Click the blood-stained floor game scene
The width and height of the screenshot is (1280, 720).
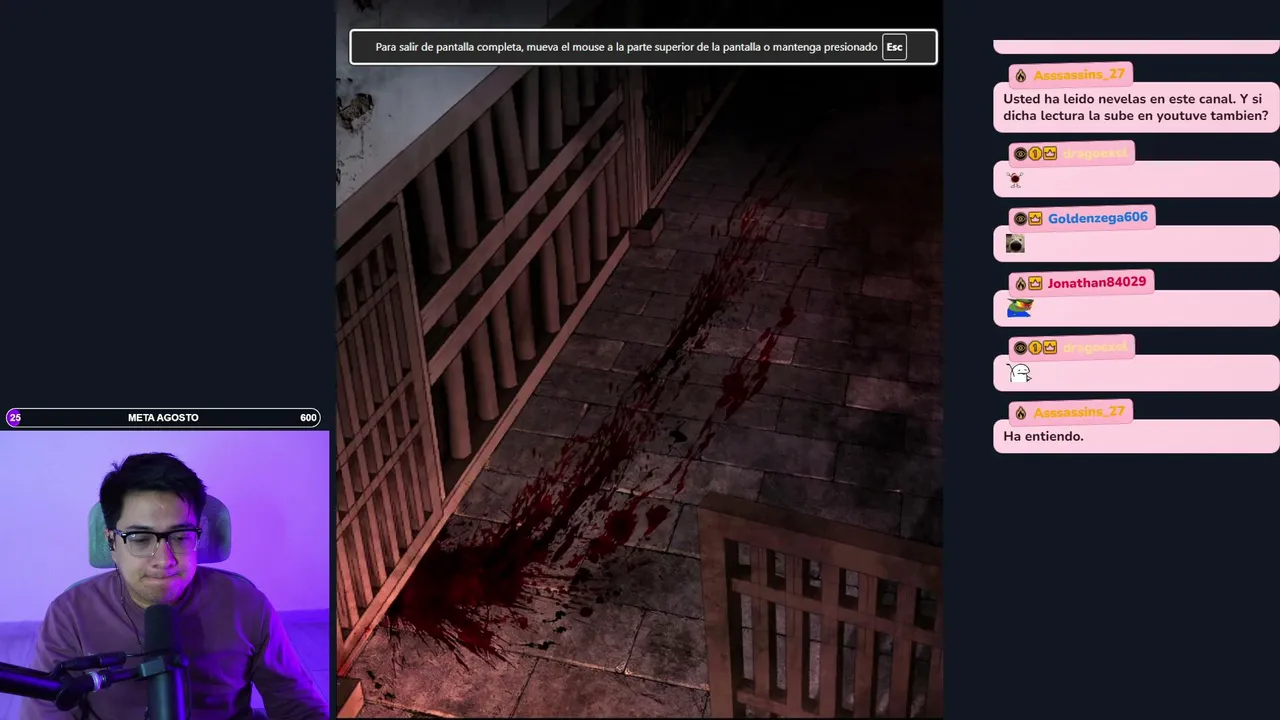pos(639,360)
